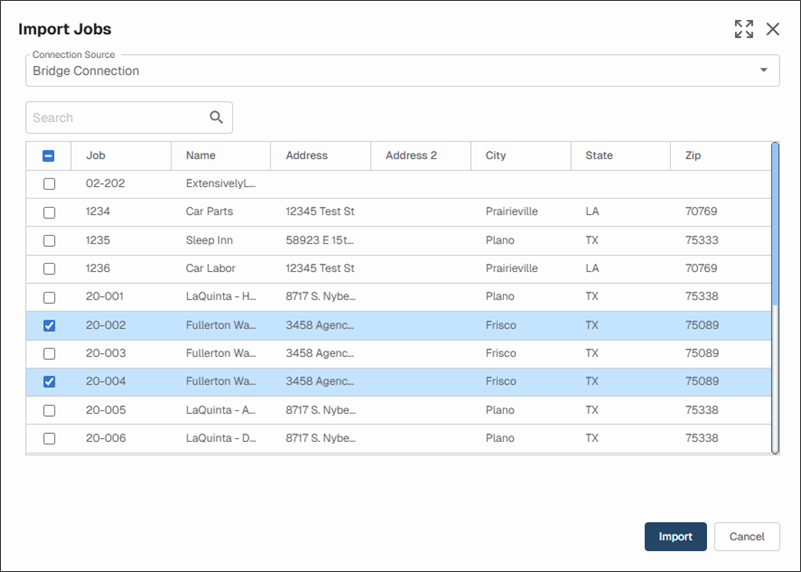The image size is (801, 572).
Task: Select the LaQuinta - H... name cell
Action: click(221, 296)
